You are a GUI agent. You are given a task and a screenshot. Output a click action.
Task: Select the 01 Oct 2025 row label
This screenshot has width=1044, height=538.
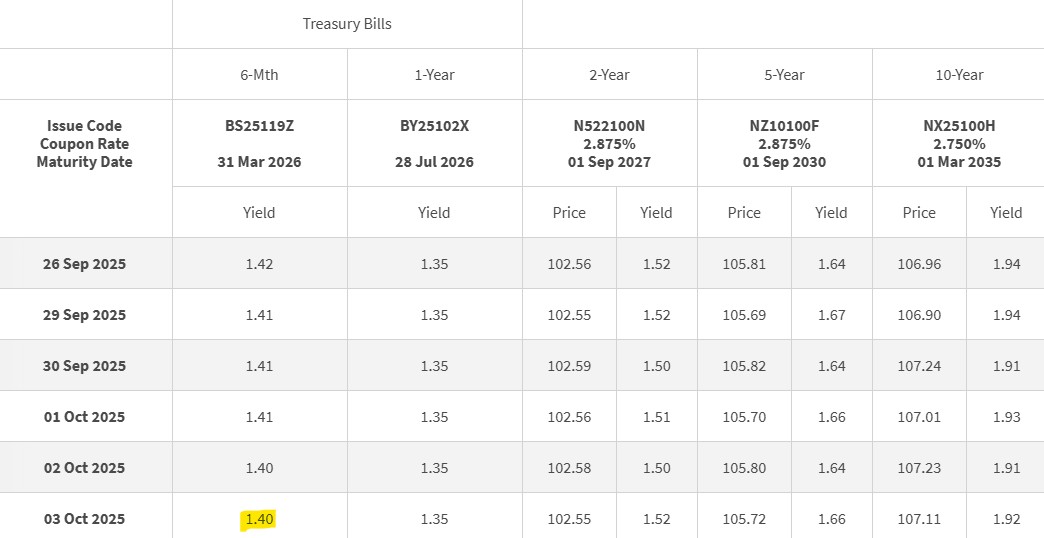point(85,417)
